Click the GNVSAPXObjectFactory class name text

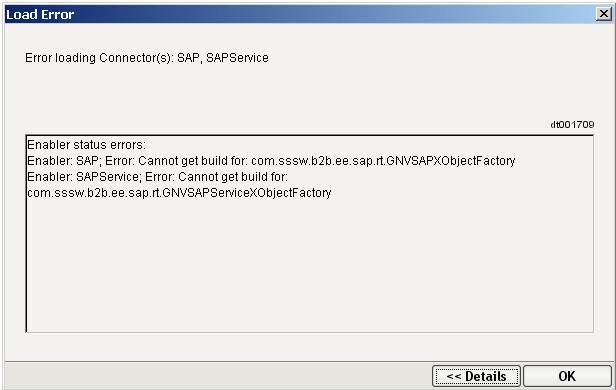(x=451, y=161)
